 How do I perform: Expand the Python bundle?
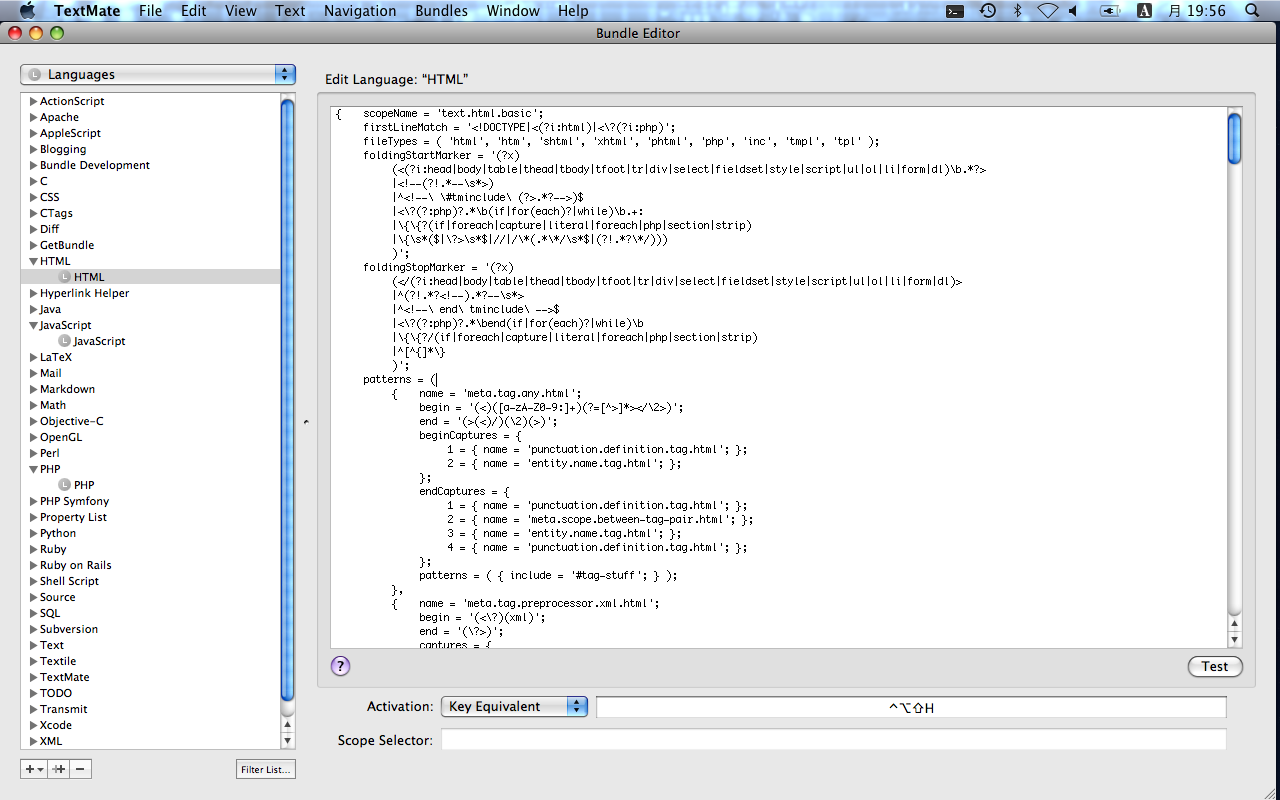33,533
